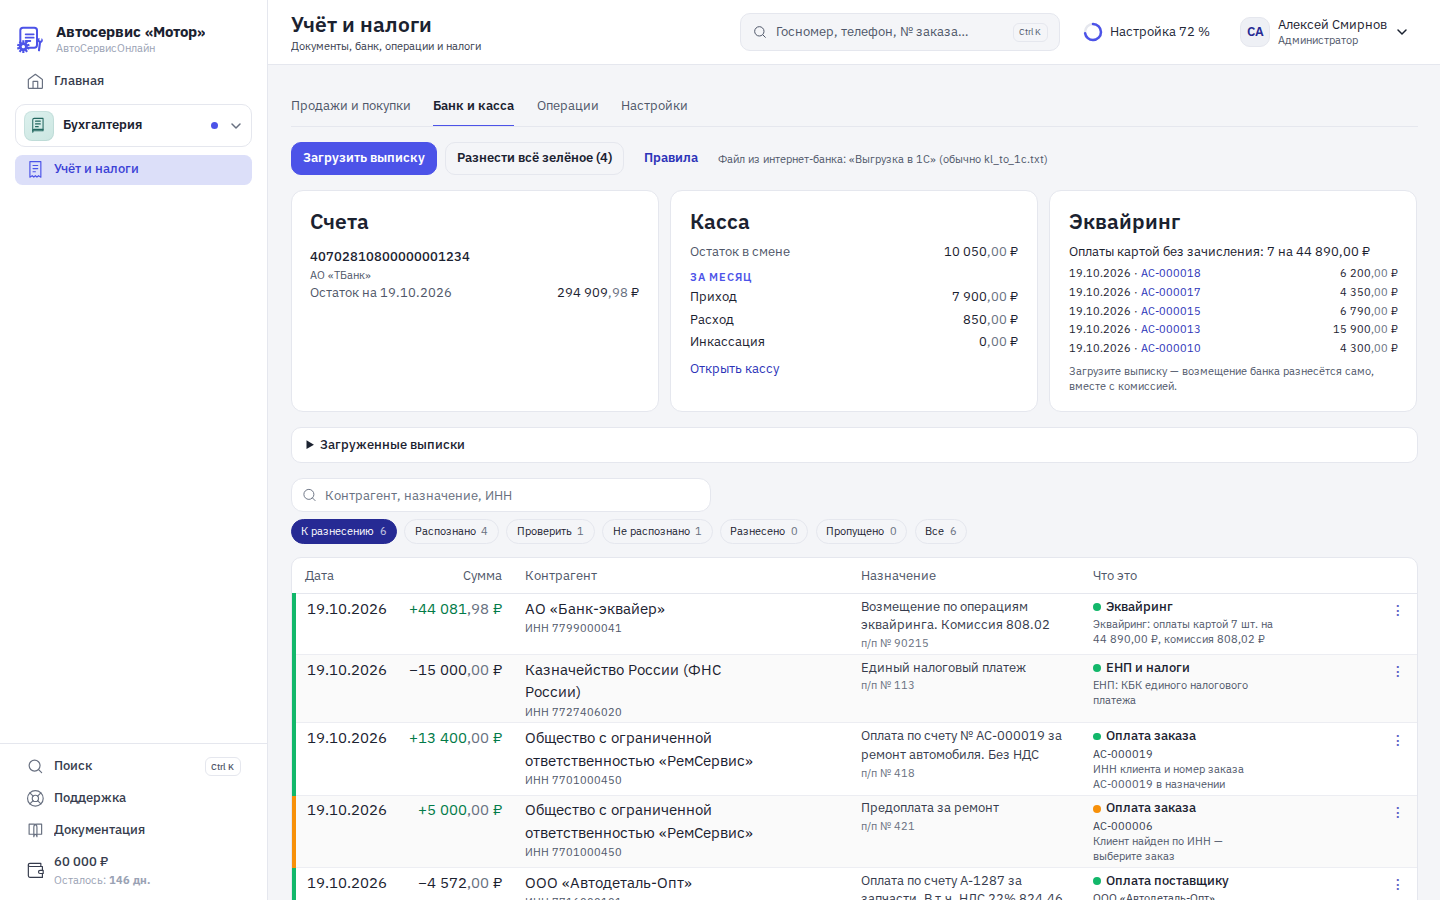
Task: Filter by Проверить 1
Action: click(x=550, y=532)
